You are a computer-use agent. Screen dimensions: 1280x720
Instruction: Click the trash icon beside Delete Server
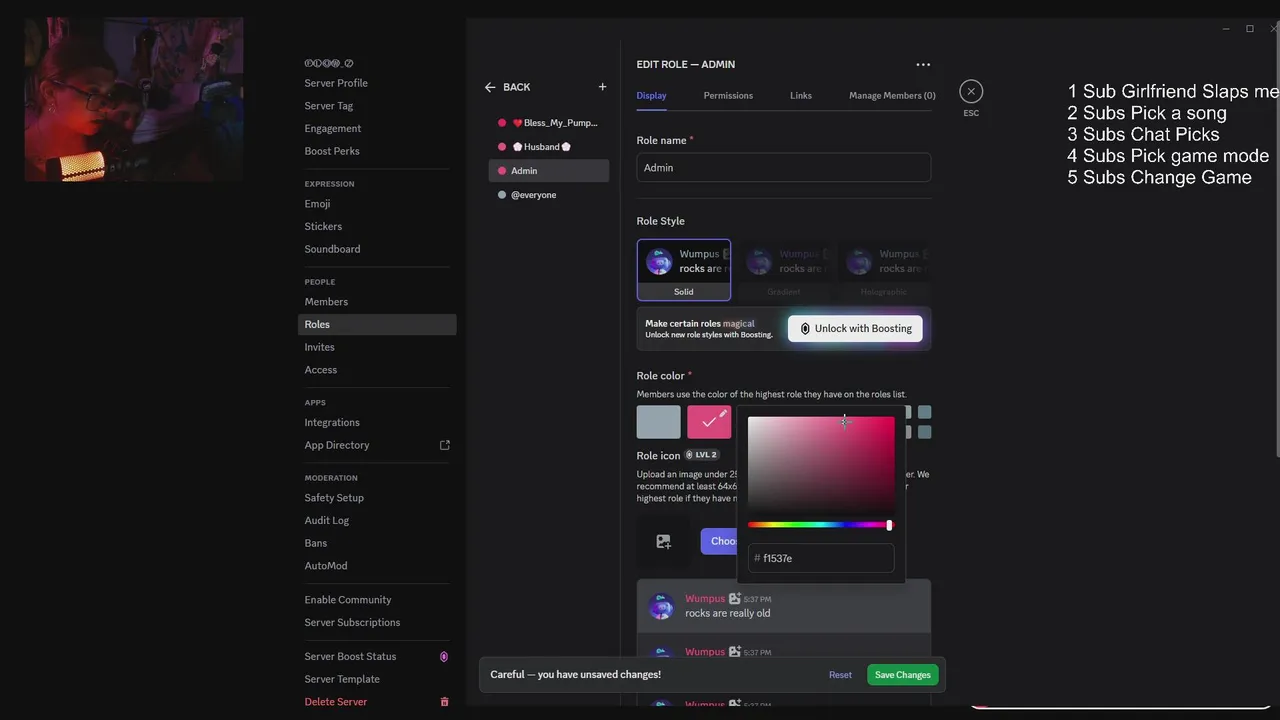coord(445,702)
